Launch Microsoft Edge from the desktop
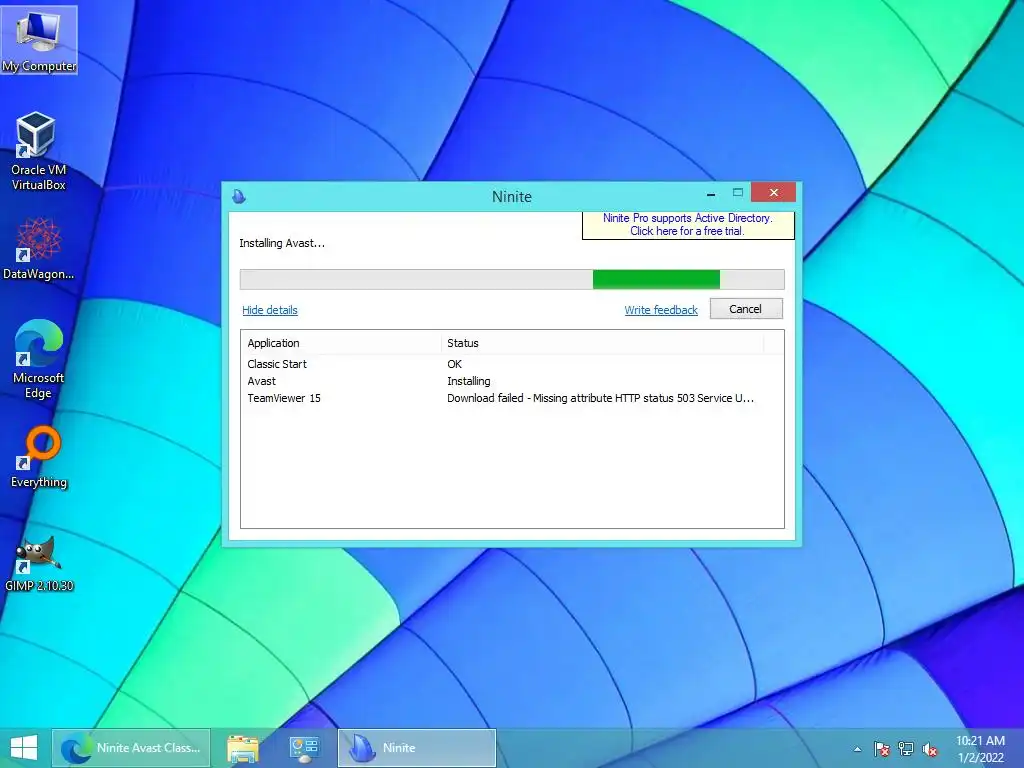 click(38, 359)
